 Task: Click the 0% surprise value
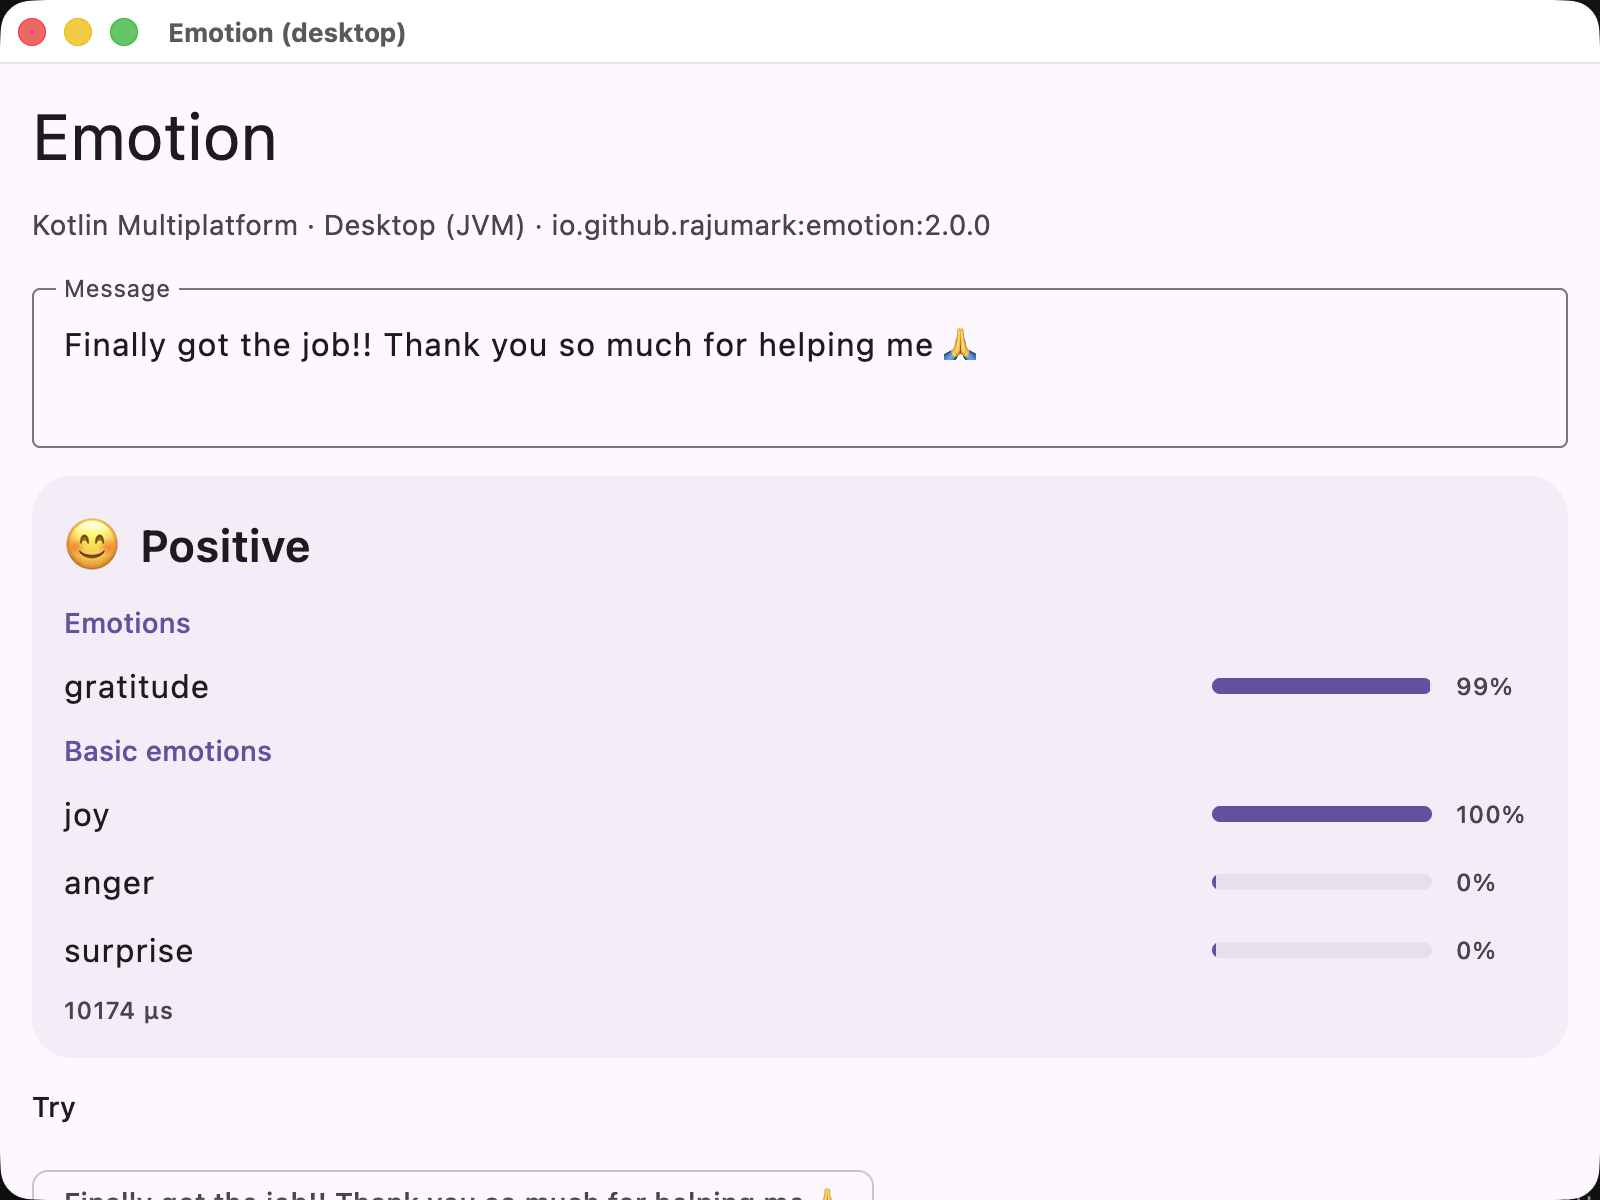point(1475,951)
